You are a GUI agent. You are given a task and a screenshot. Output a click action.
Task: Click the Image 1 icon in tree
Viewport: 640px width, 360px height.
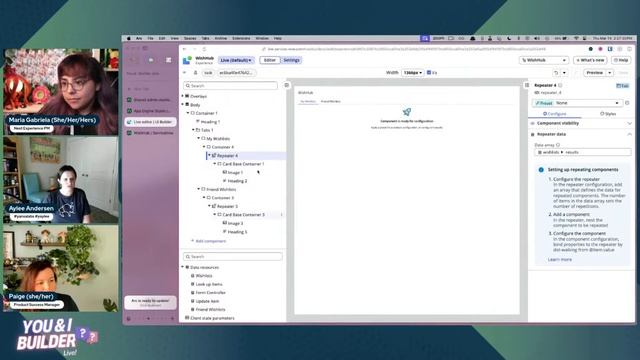pyautogui.click(x=224, y=172)
